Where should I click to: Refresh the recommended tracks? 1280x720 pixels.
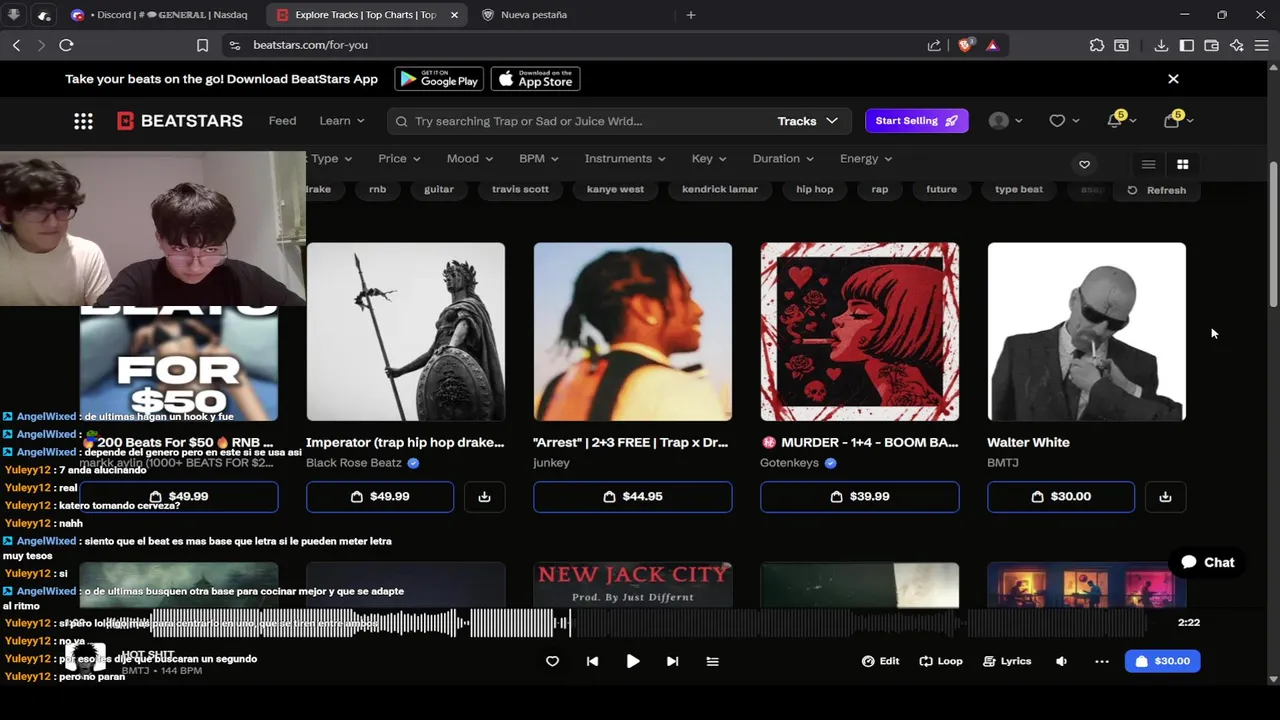[x=1157, y=190]
